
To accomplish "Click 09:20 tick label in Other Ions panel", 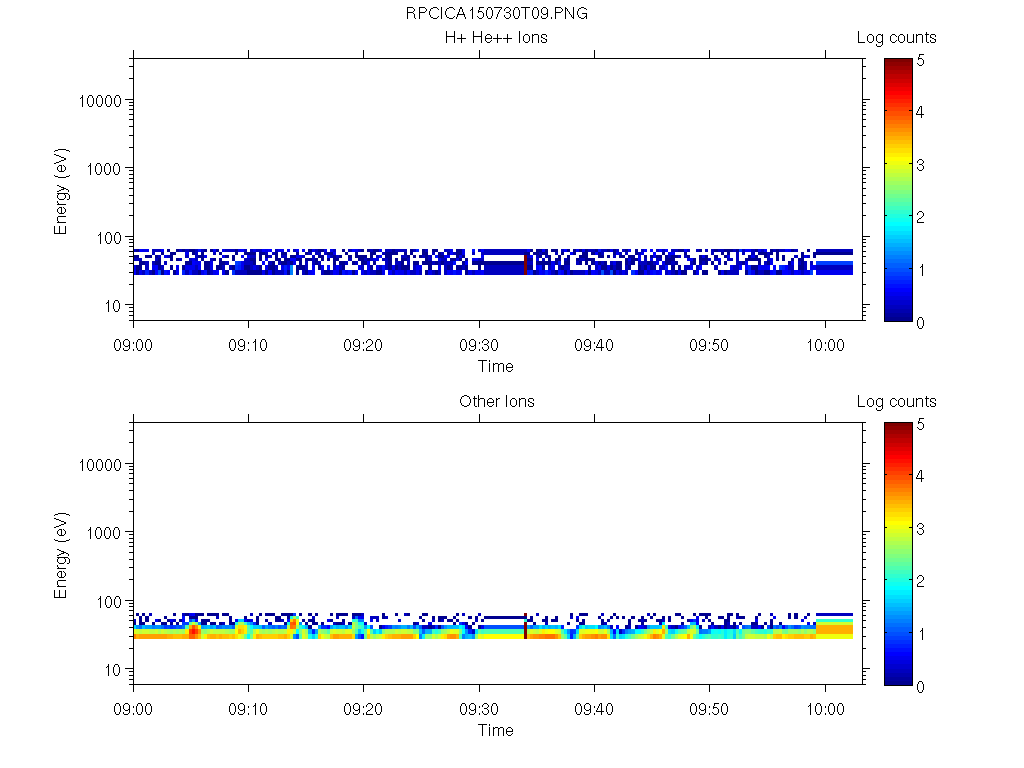I will [363, 709].
